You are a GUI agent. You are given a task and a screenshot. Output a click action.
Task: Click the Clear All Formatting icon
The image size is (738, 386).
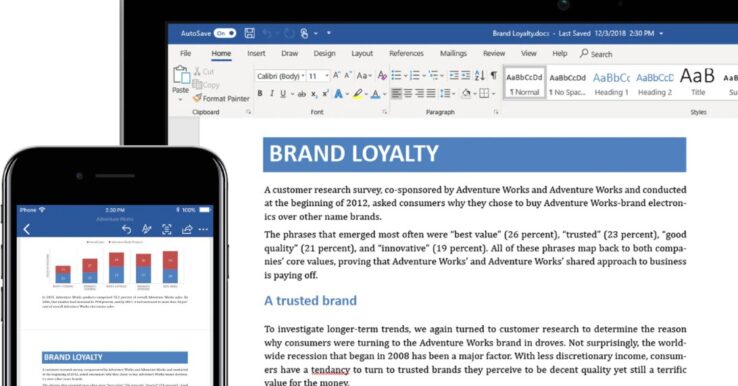pyautogui.click(x=382, y=75)
